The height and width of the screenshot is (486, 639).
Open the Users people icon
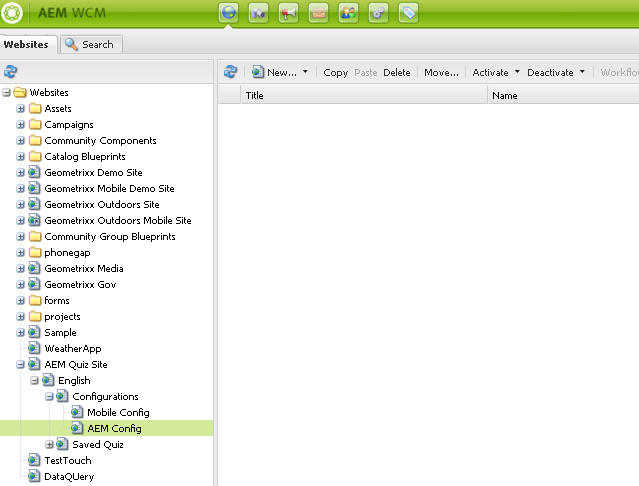[348, 13]
